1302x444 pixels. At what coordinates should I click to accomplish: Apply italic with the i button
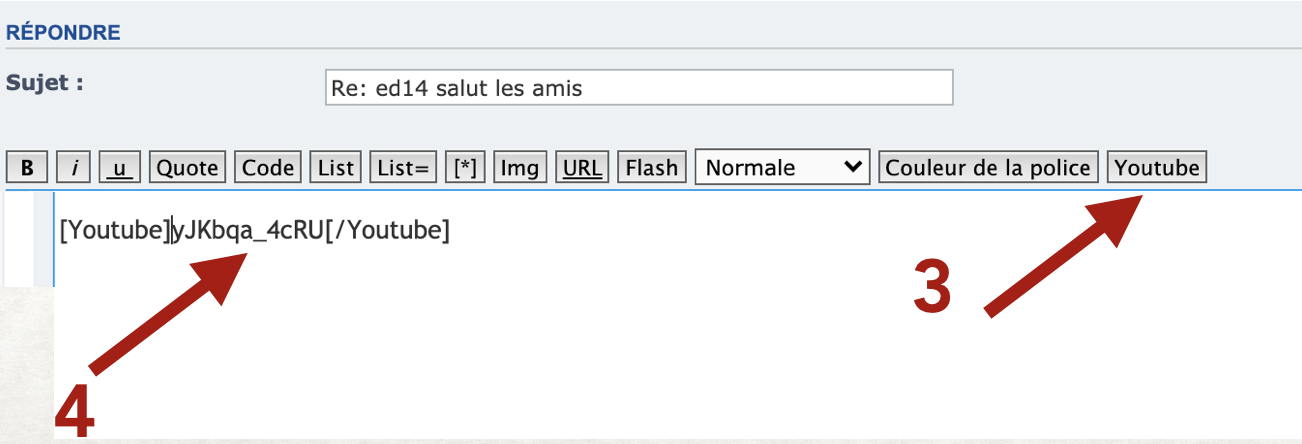[x=76, y=168]
